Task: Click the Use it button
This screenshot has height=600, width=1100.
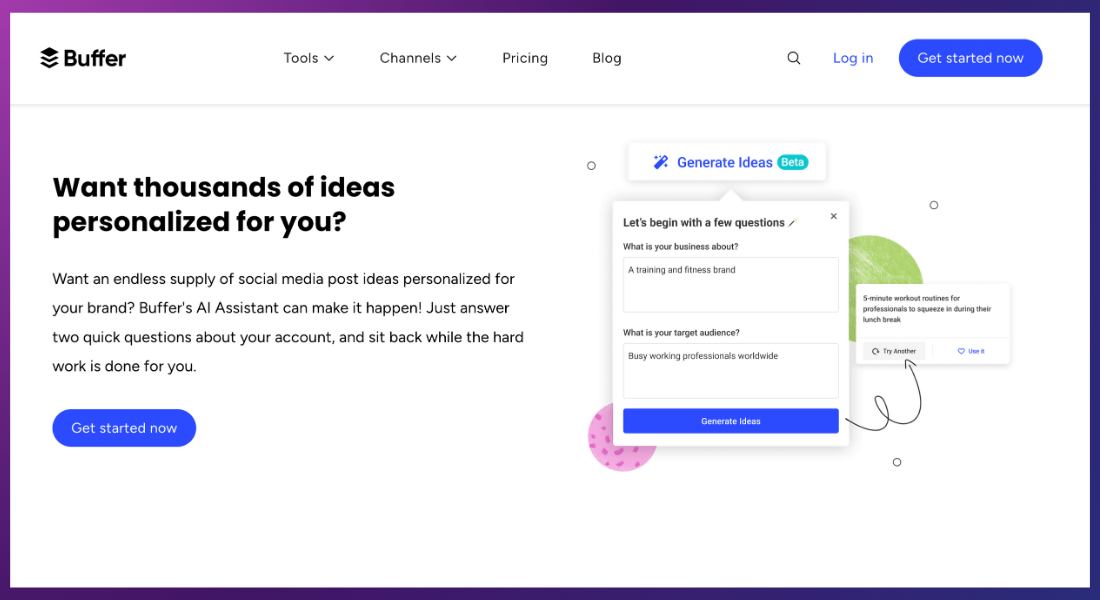Action: click(x=971, y=351)
